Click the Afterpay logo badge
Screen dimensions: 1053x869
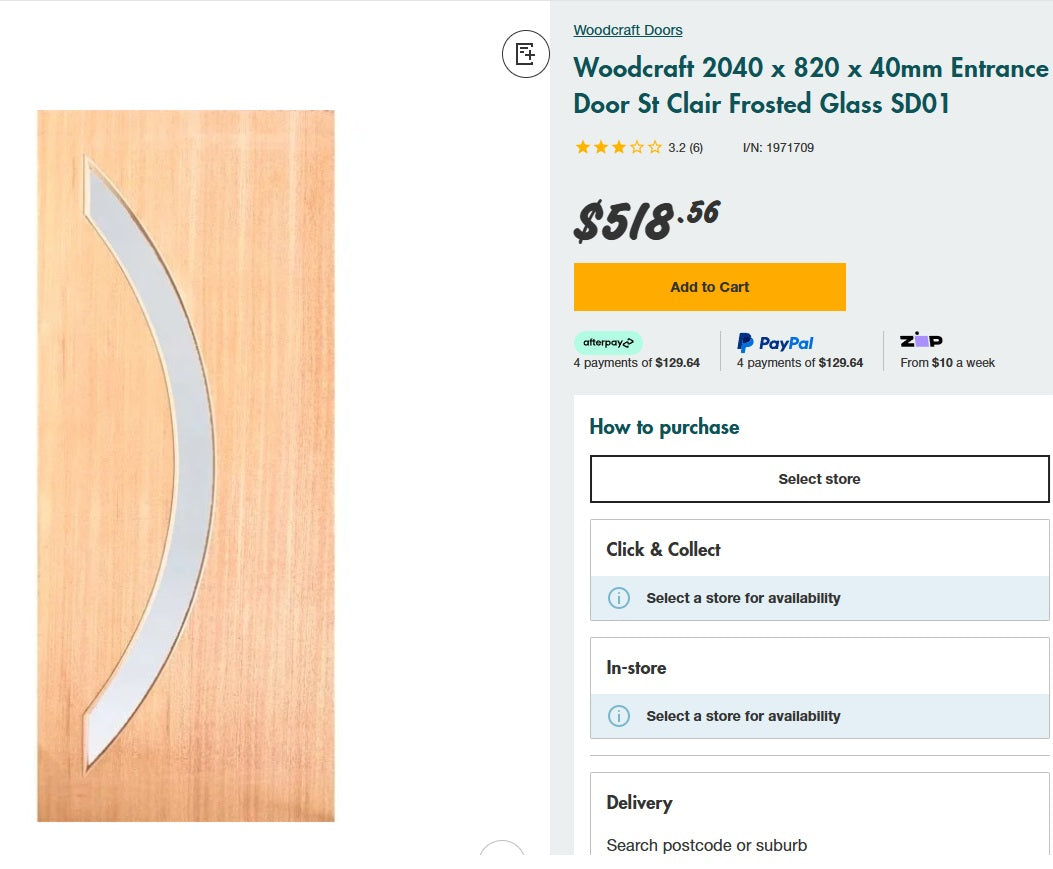[608, 343]
